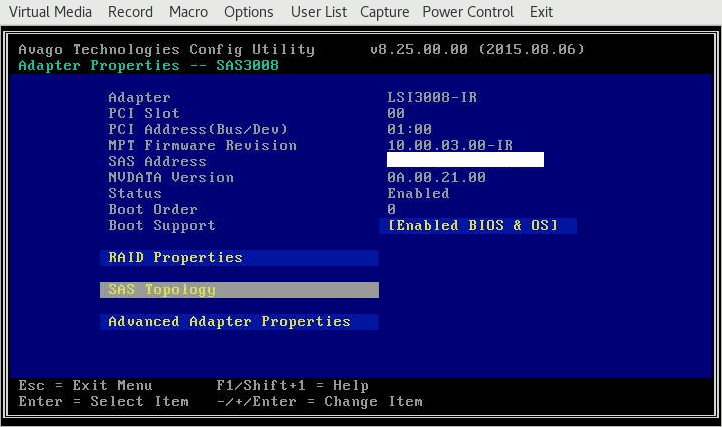
Task: Click the NVDATA Version value 0A.00.21.00
Action: point(437,177)
